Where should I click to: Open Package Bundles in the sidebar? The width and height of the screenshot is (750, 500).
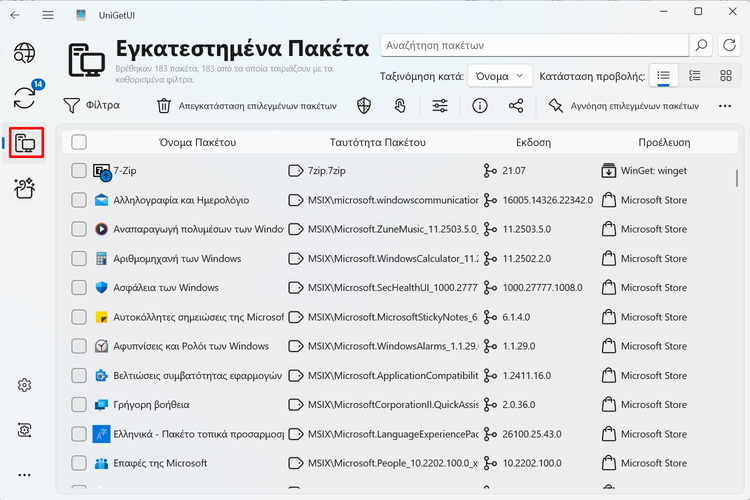point(24,189)
